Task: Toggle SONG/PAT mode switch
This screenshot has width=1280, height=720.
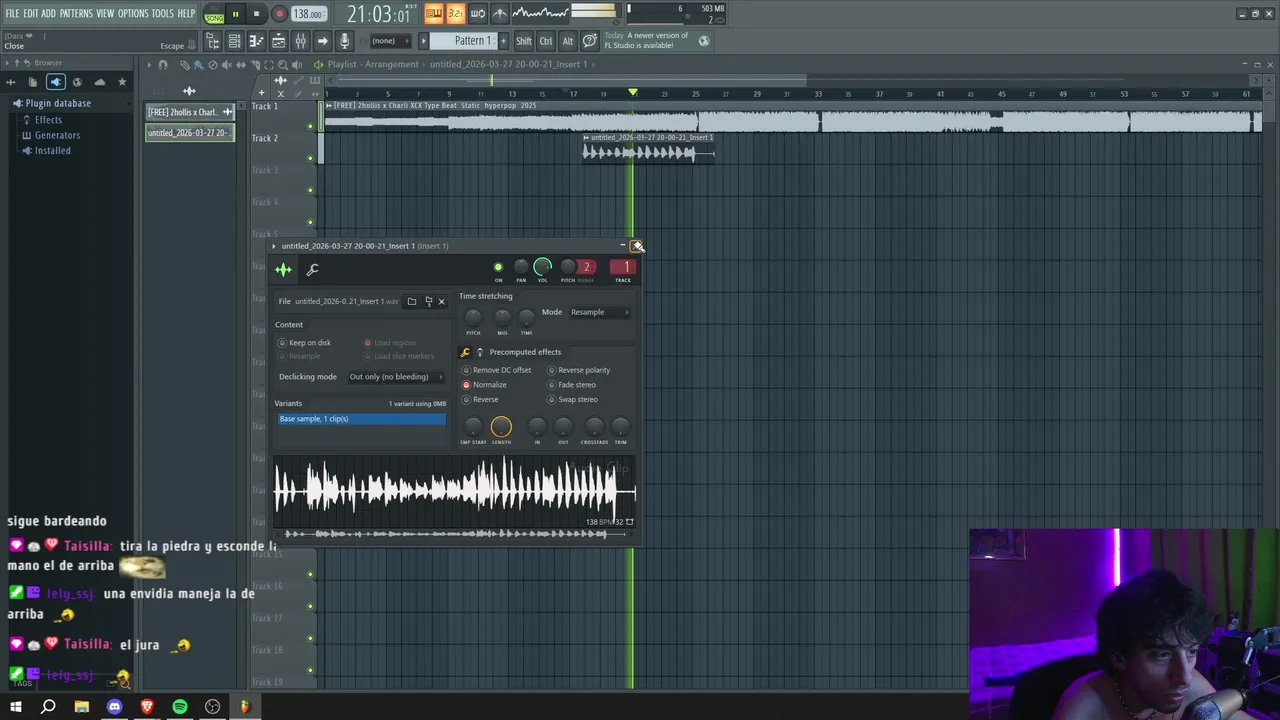Action: pyautogui.click(x=214, y=14)
